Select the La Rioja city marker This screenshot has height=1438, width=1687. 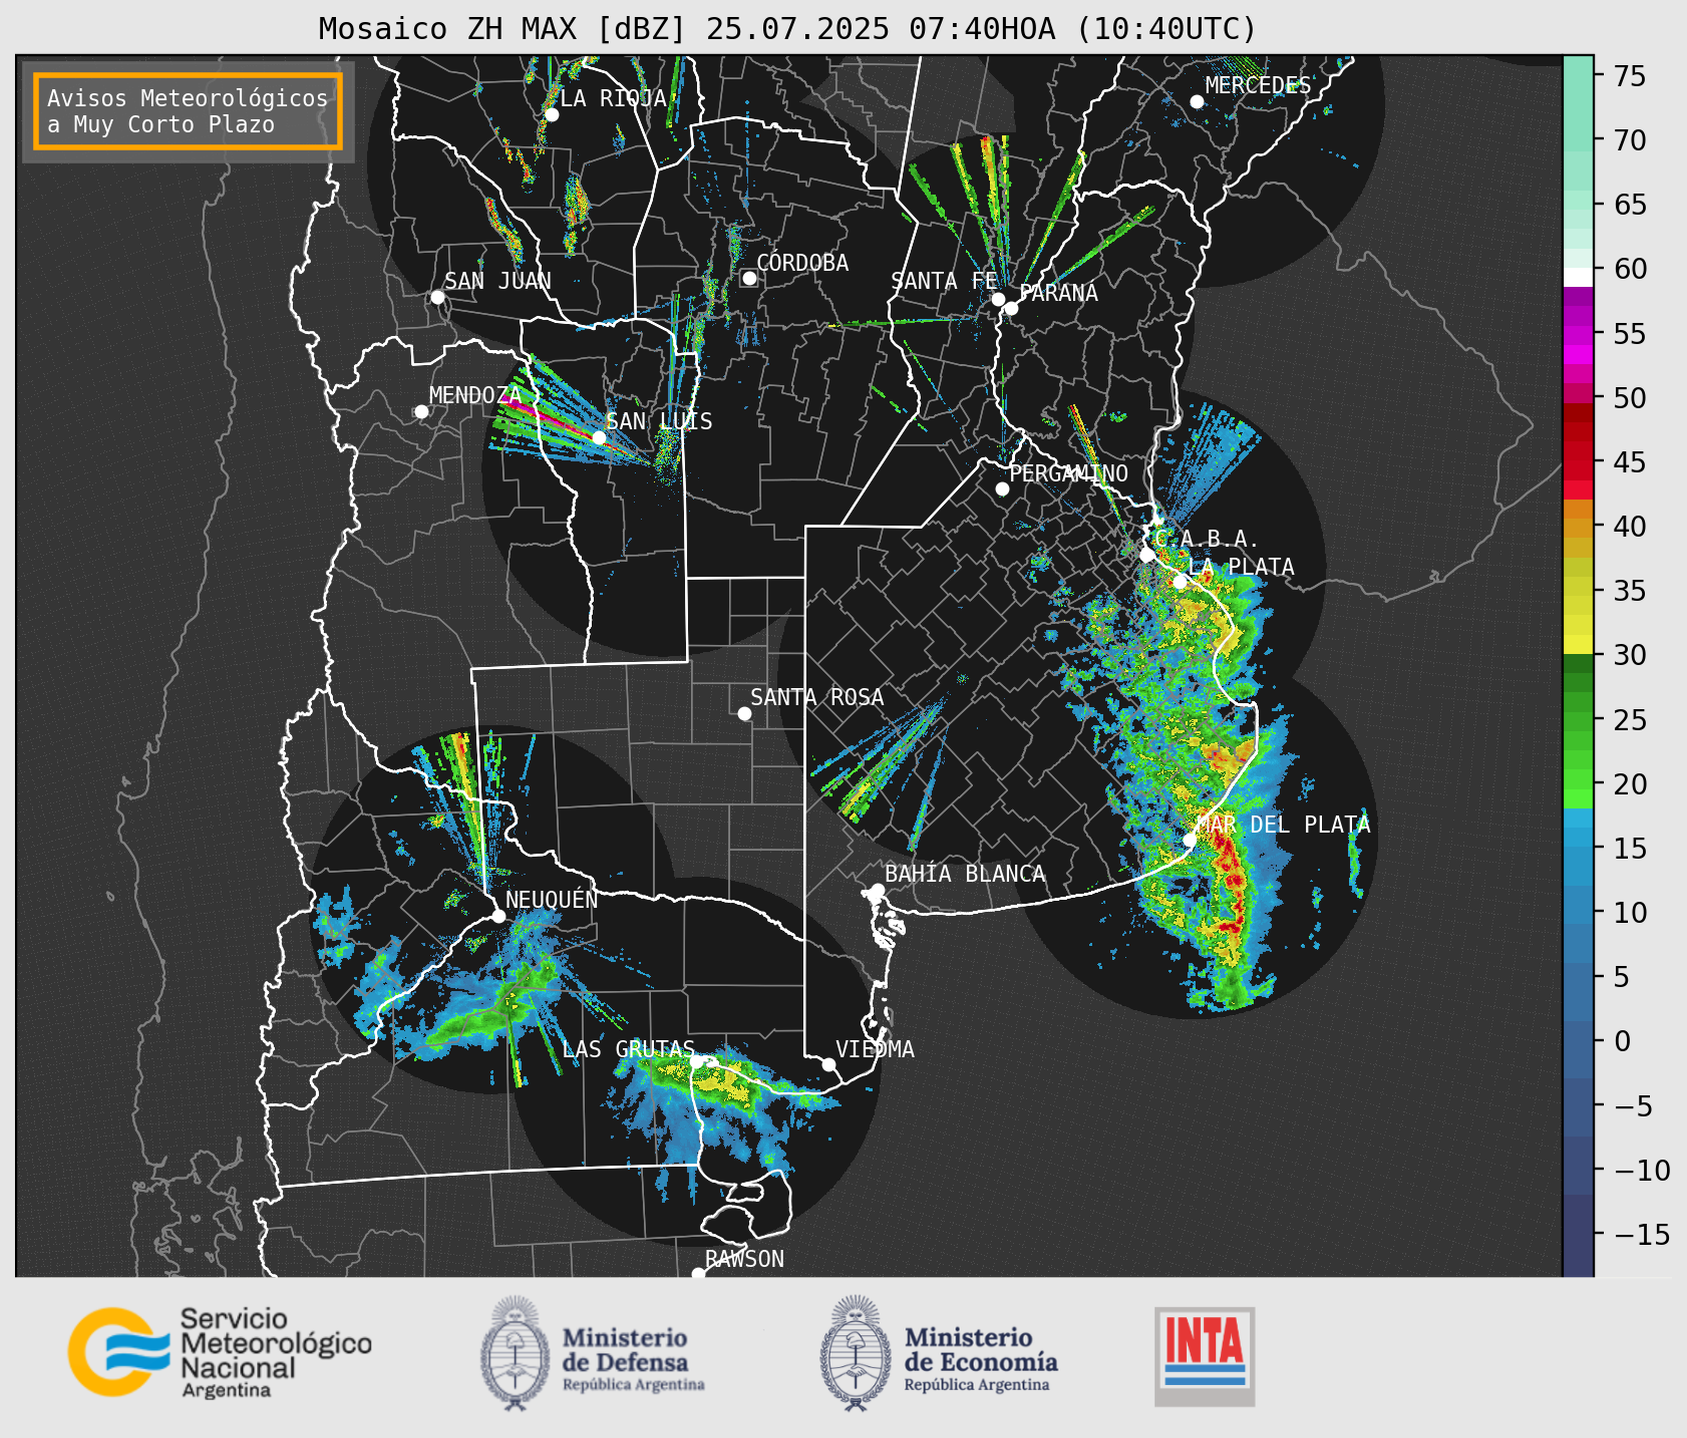click(x=551, y=115)
